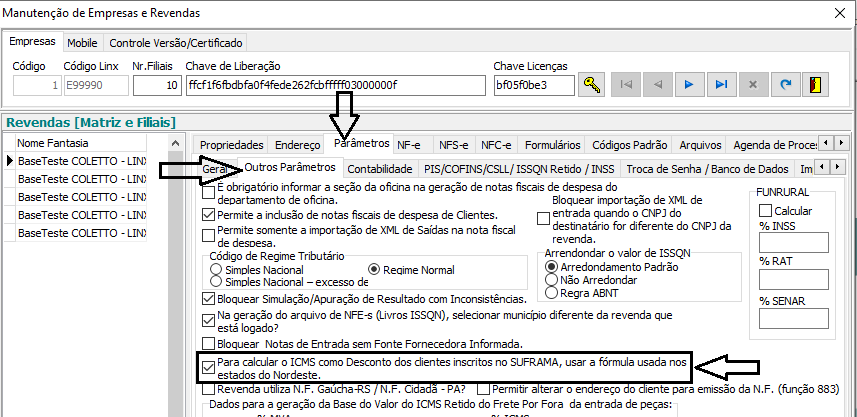Click the % INSS input field
Screen dimensions: 857x417
point(794,242)
